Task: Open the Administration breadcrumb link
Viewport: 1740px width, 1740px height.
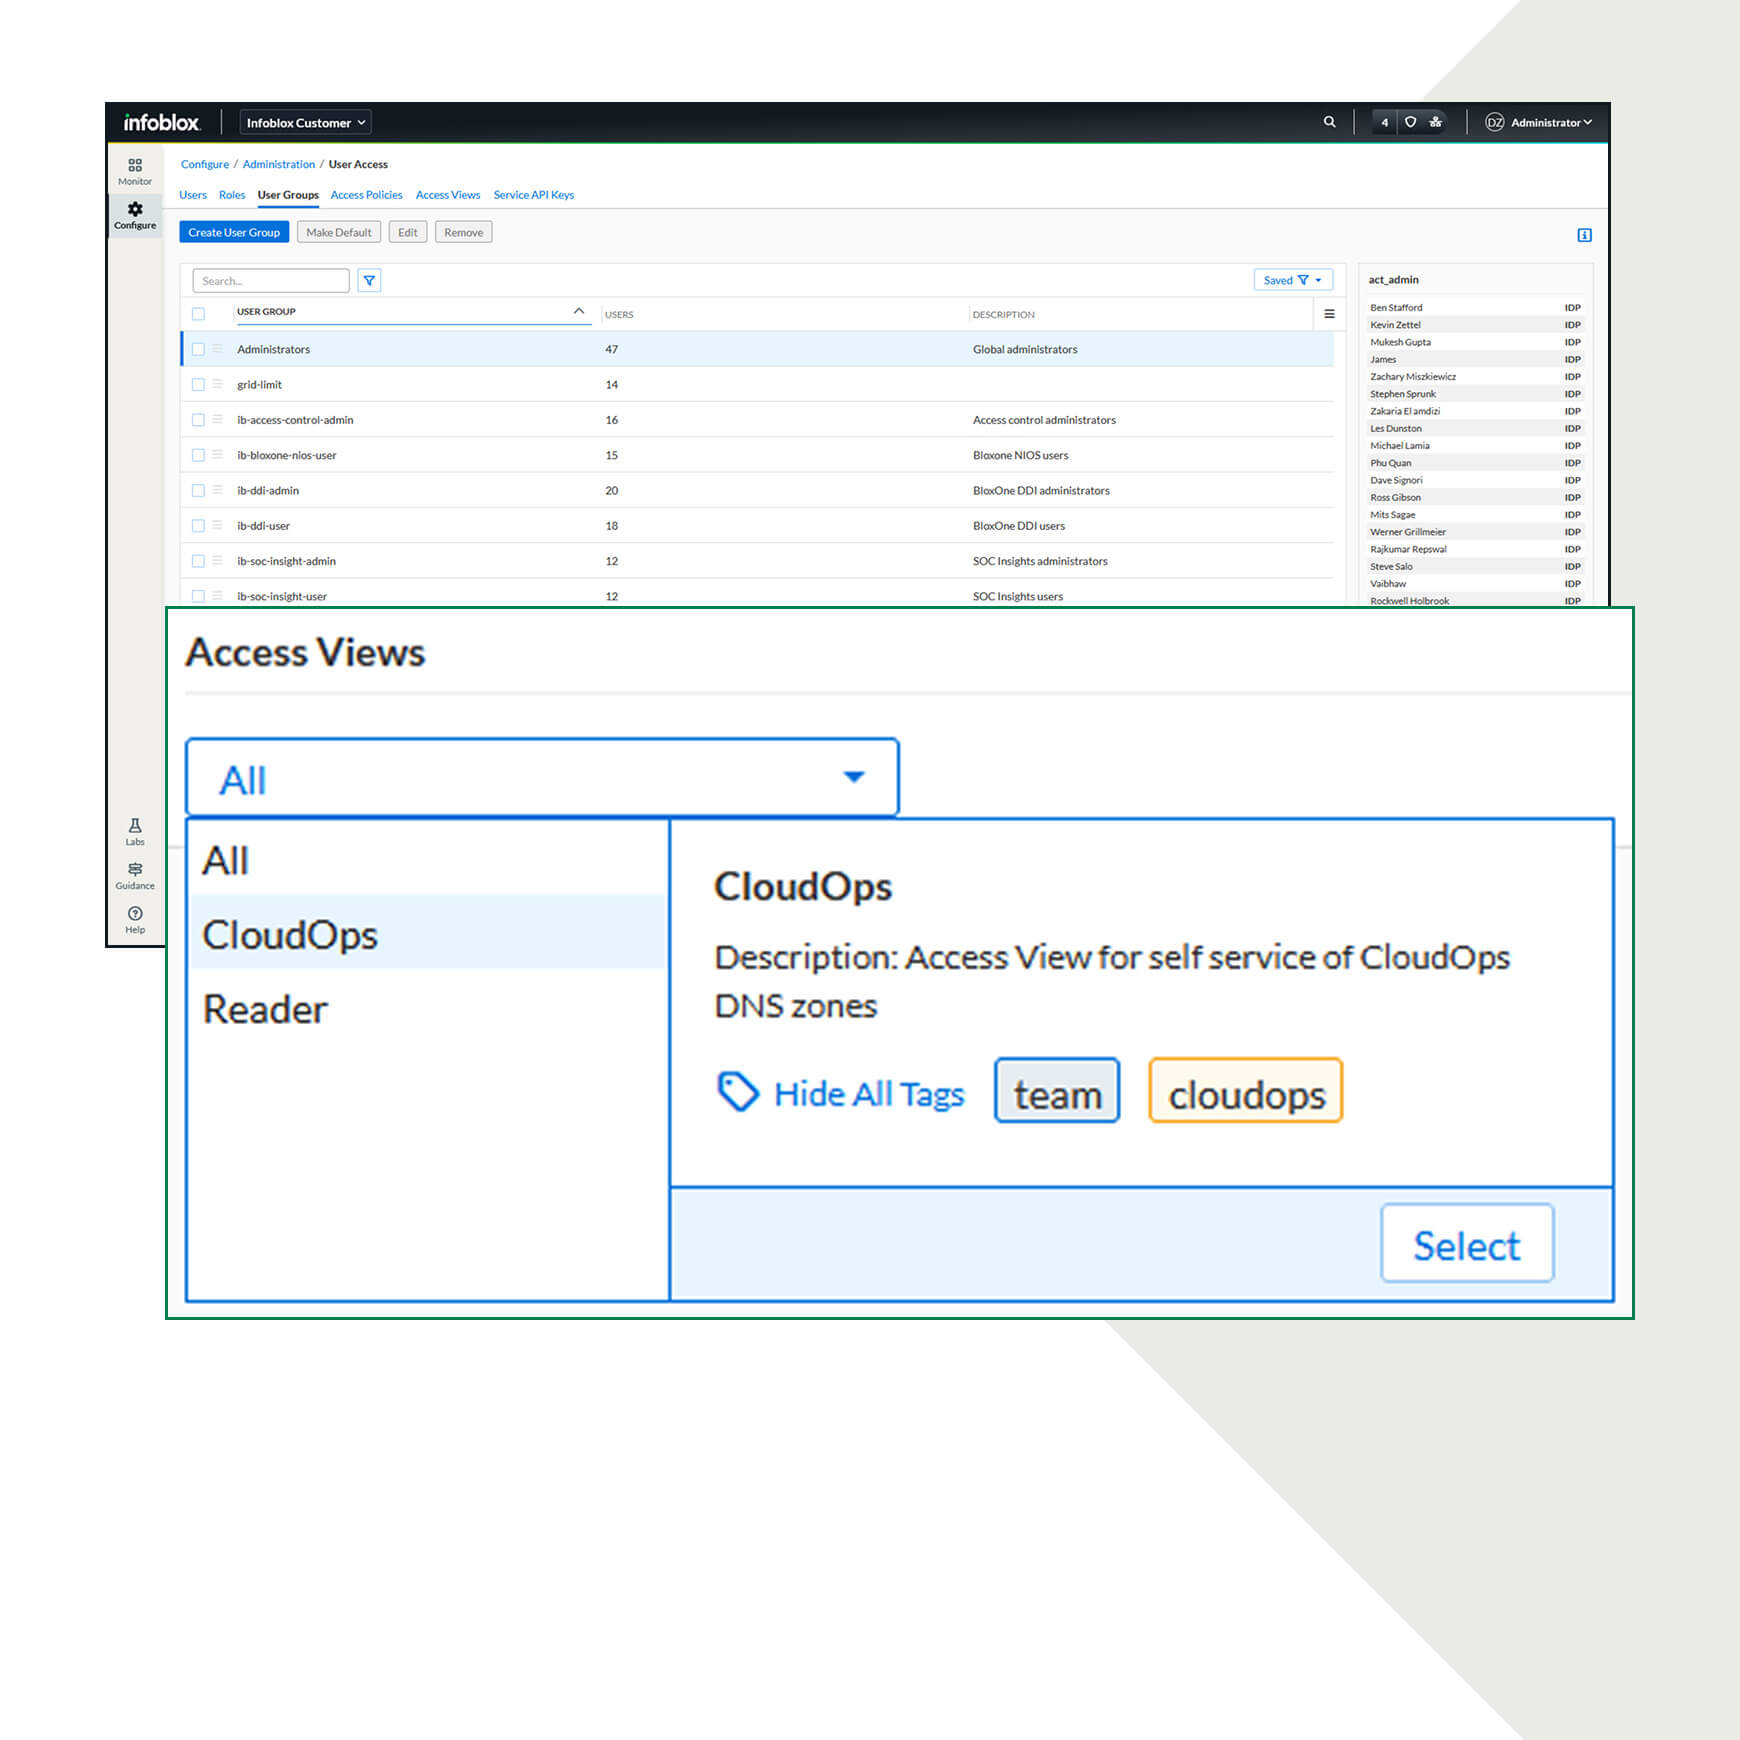Action: [279, 164]
